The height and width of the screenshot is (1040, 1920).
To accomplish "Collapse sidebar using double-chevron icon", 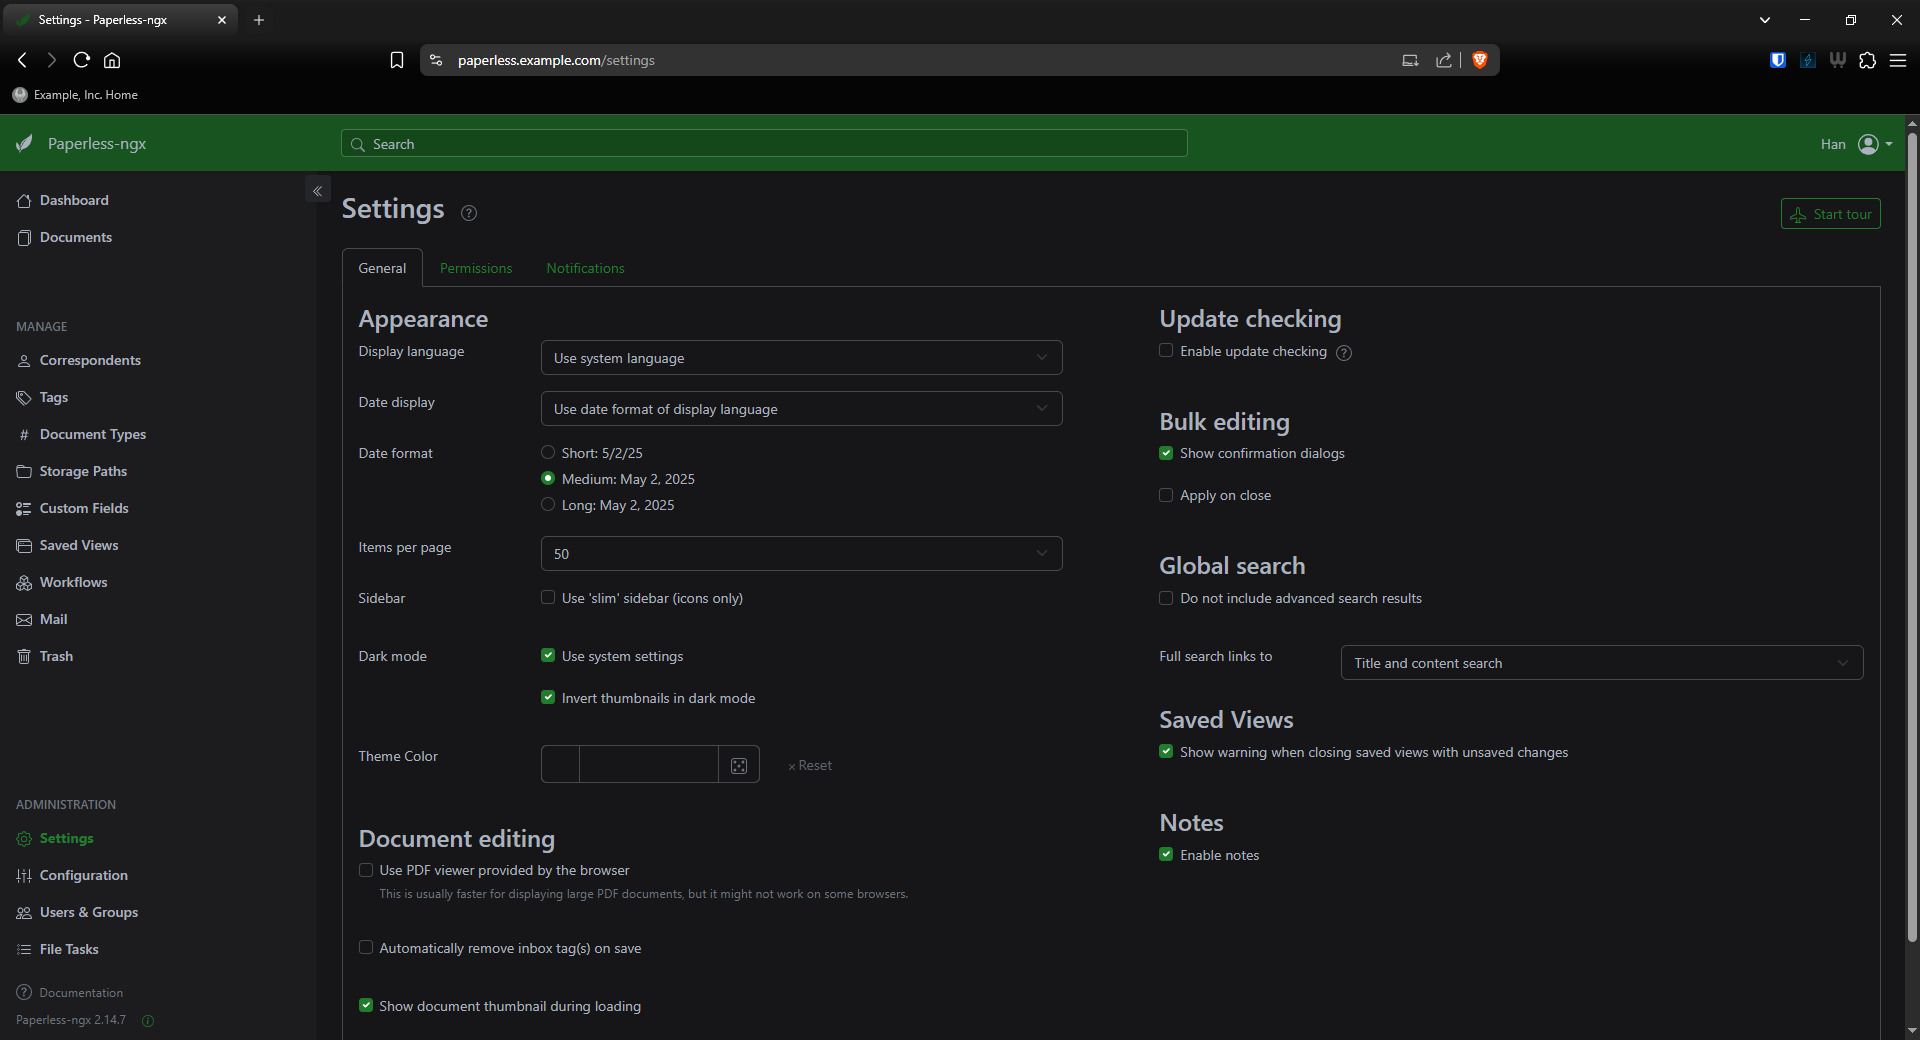I will point(317,191).
